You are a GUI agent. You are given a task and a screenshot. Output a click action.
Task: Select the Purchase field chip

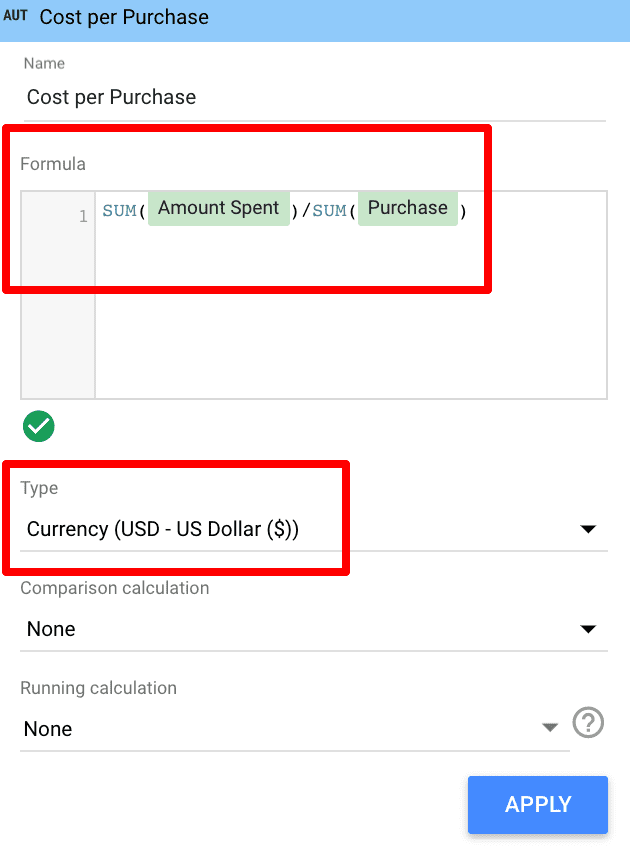[x=407, y=208]
